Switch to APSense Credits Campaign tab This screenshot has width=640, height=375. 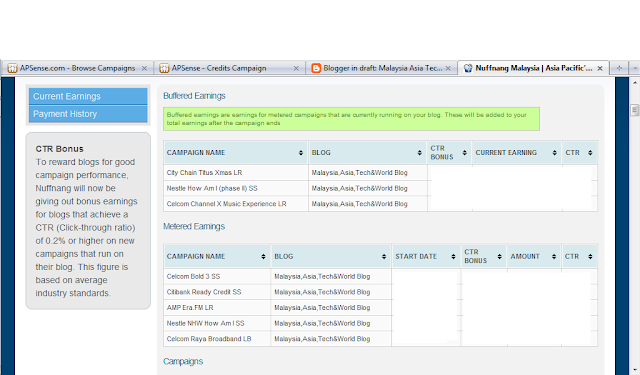[x=229, y=68]
